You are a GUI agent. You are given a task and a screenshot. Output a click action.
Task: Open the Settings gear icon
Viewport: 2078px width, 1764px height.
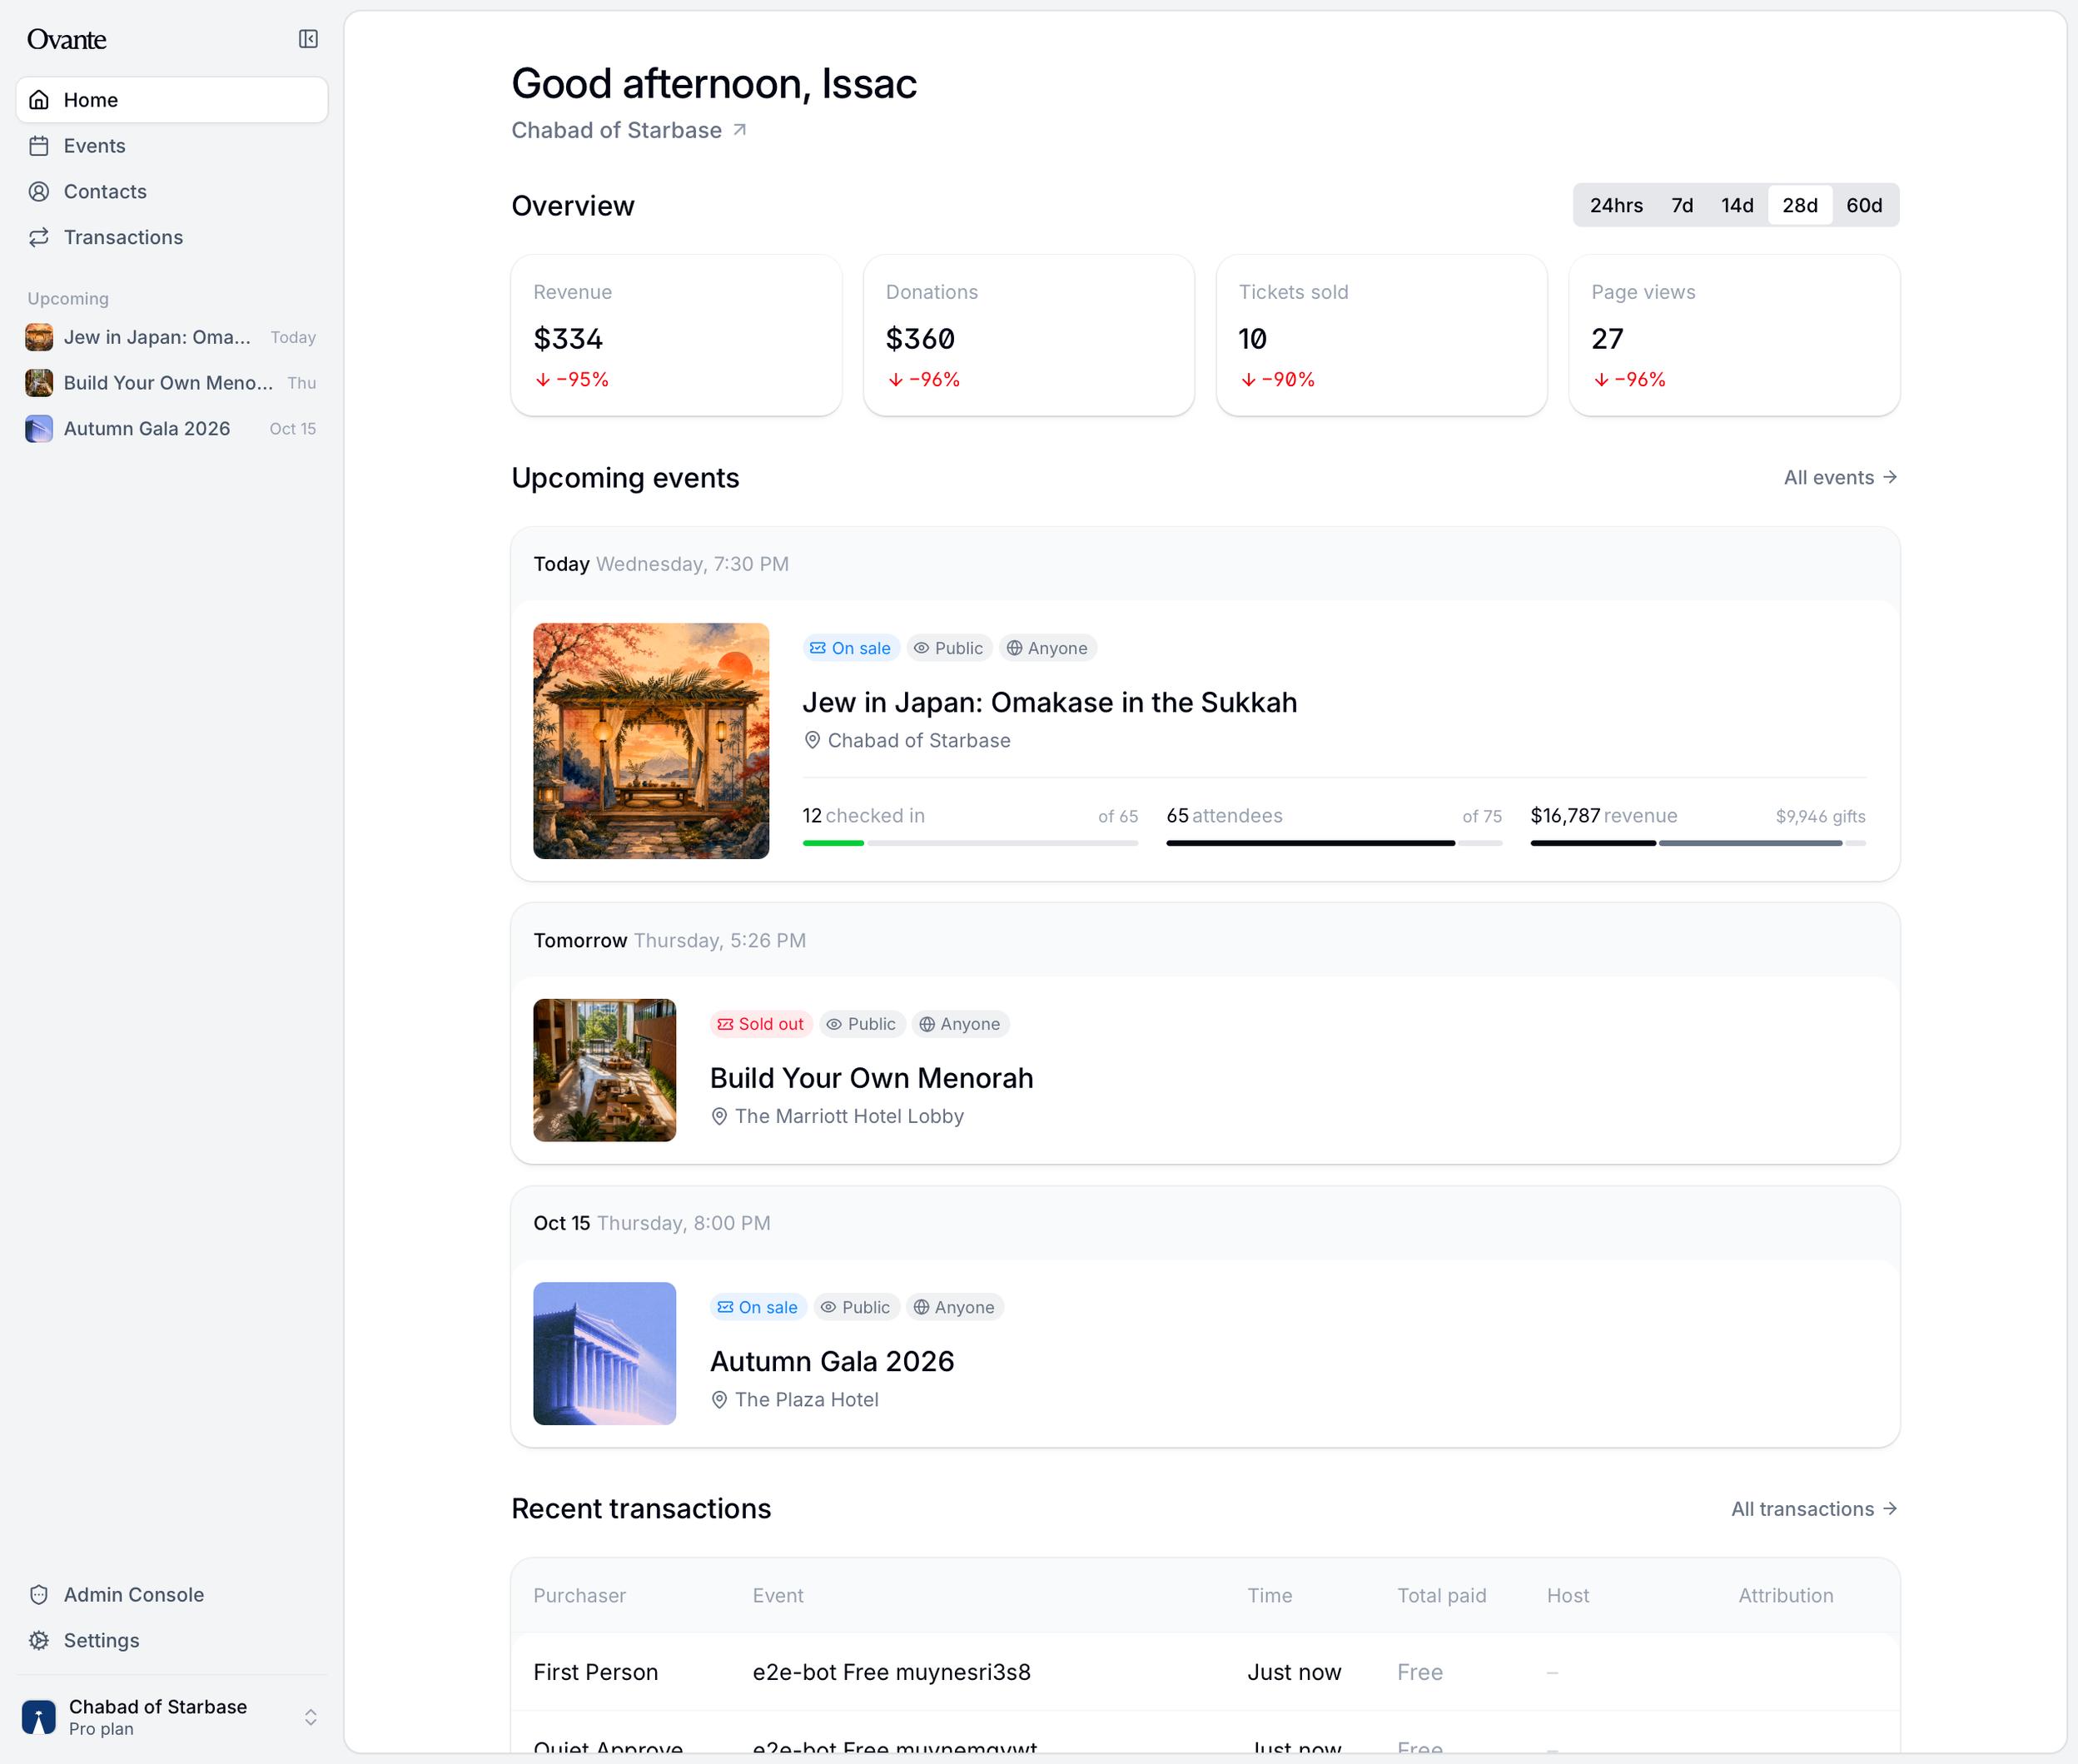pyautogui.click(x=39, y=1640)
